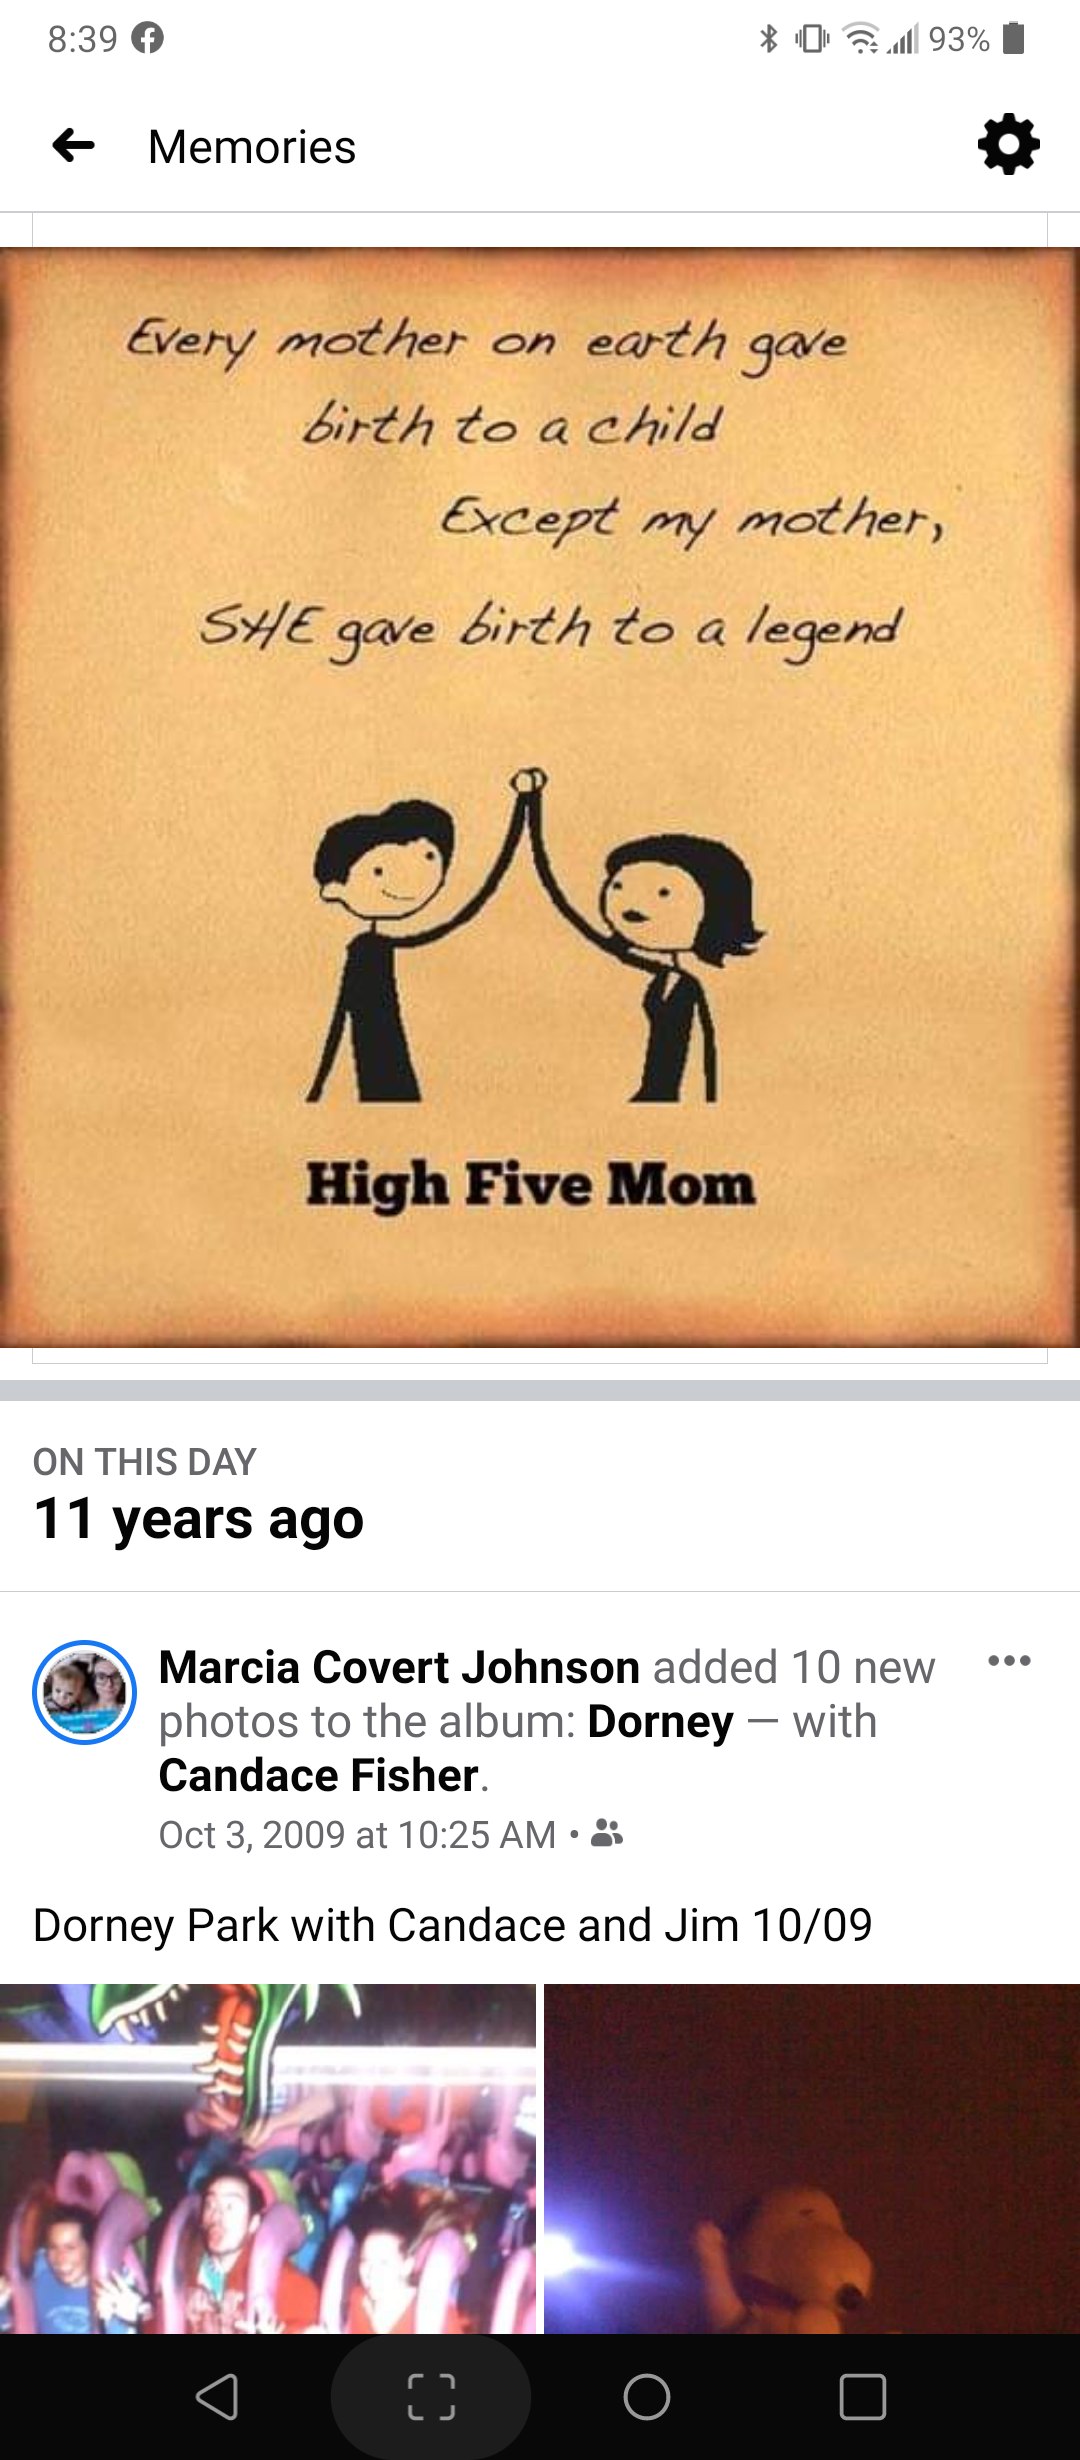
Task: Tap the friends audience privacy icon
Action: 607,1833
